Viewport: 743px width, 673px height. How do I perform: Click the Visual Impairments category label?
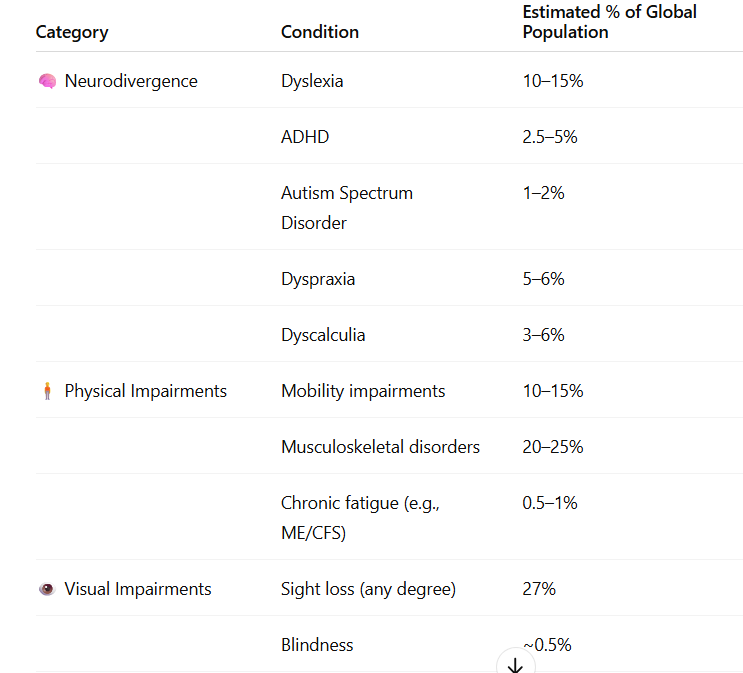click(x=138, y=589)
